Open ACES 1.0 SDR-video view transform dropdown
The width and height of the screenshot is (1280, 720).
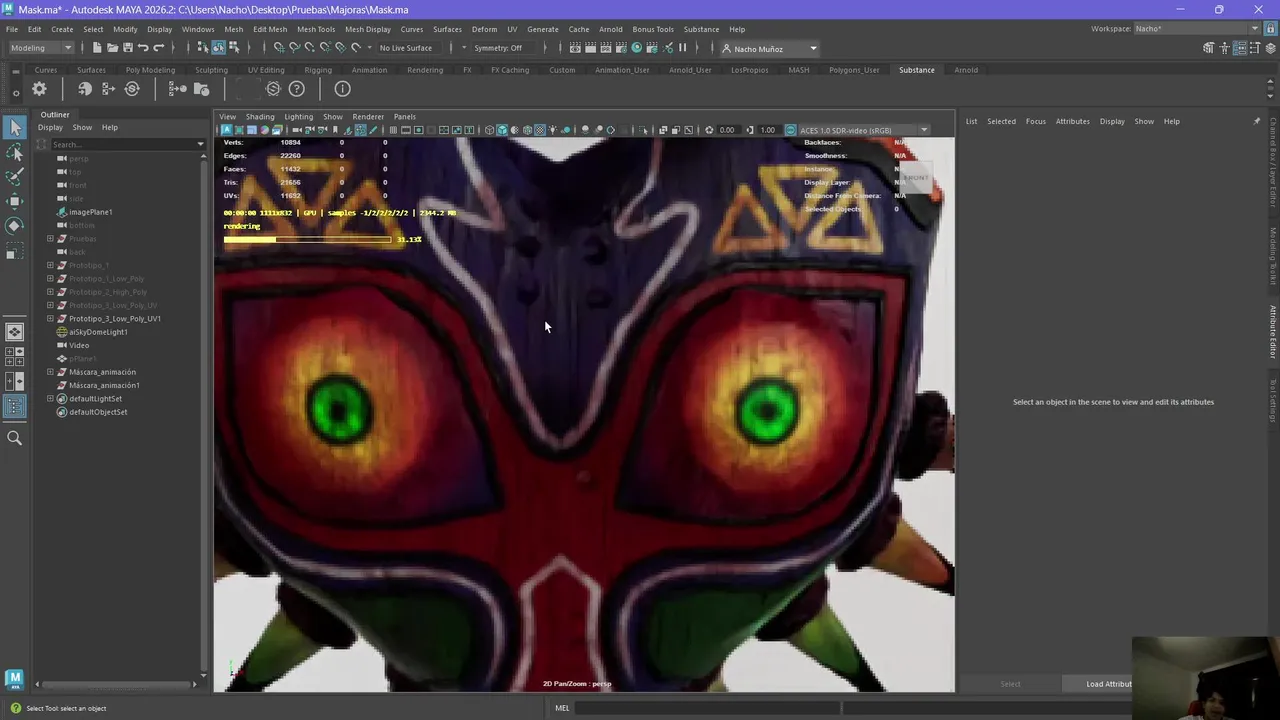point(865,130)
